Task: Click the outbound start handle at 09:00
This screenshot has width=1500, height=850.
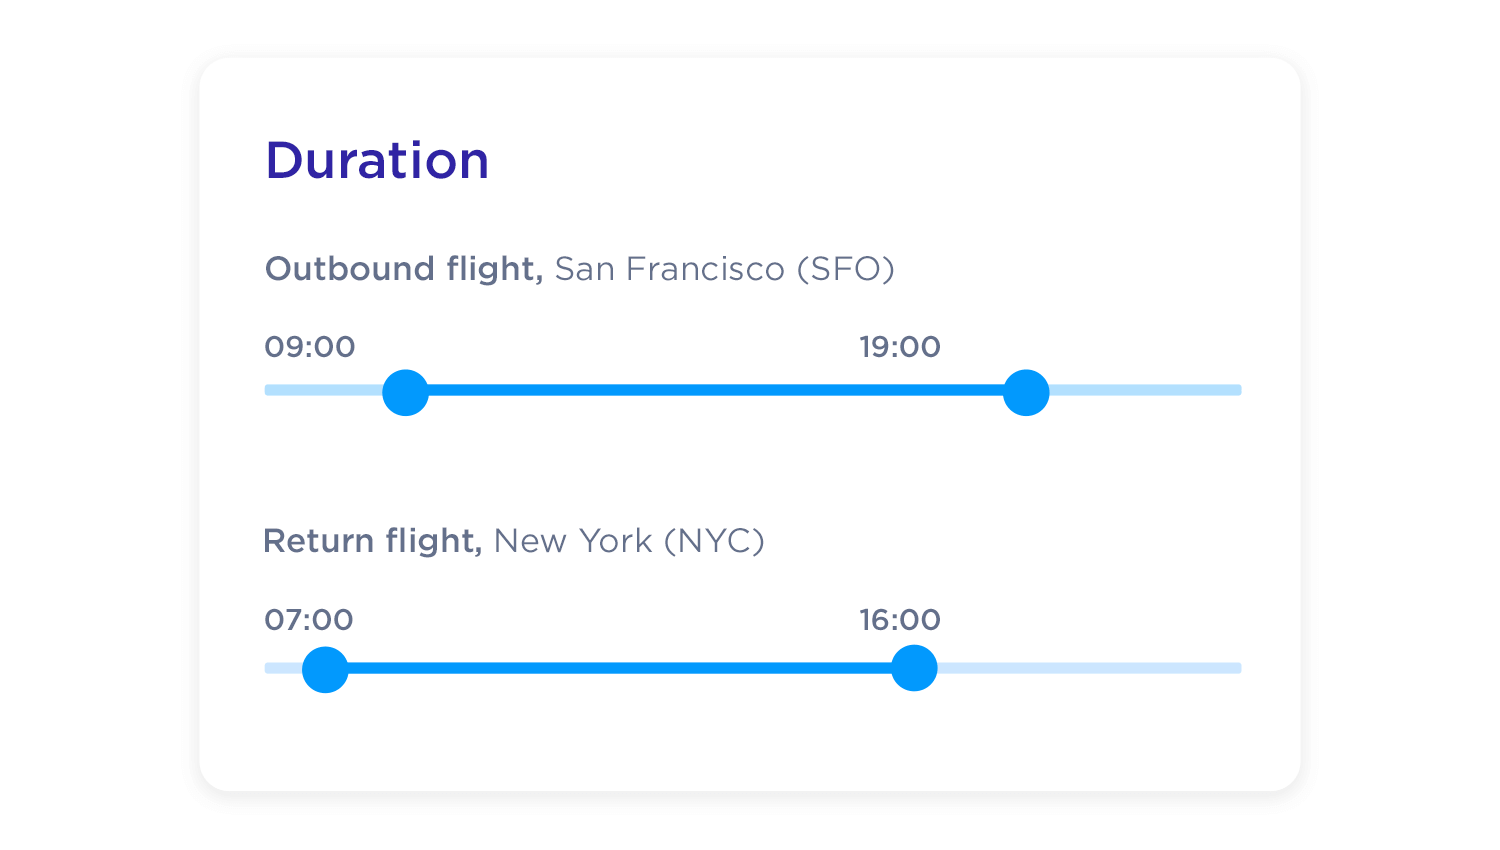Action: pyautogui.click(x=406, y=392)
